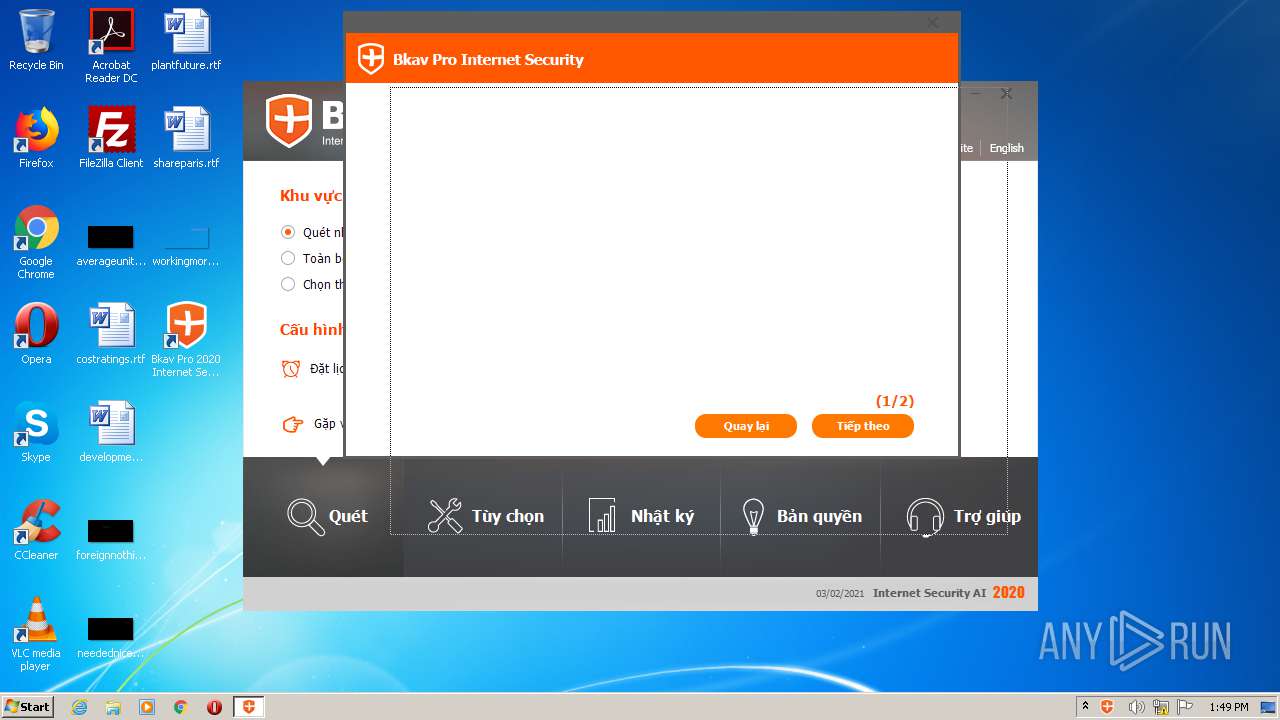Click the wrench and screwdriver icon

(445, 516)
